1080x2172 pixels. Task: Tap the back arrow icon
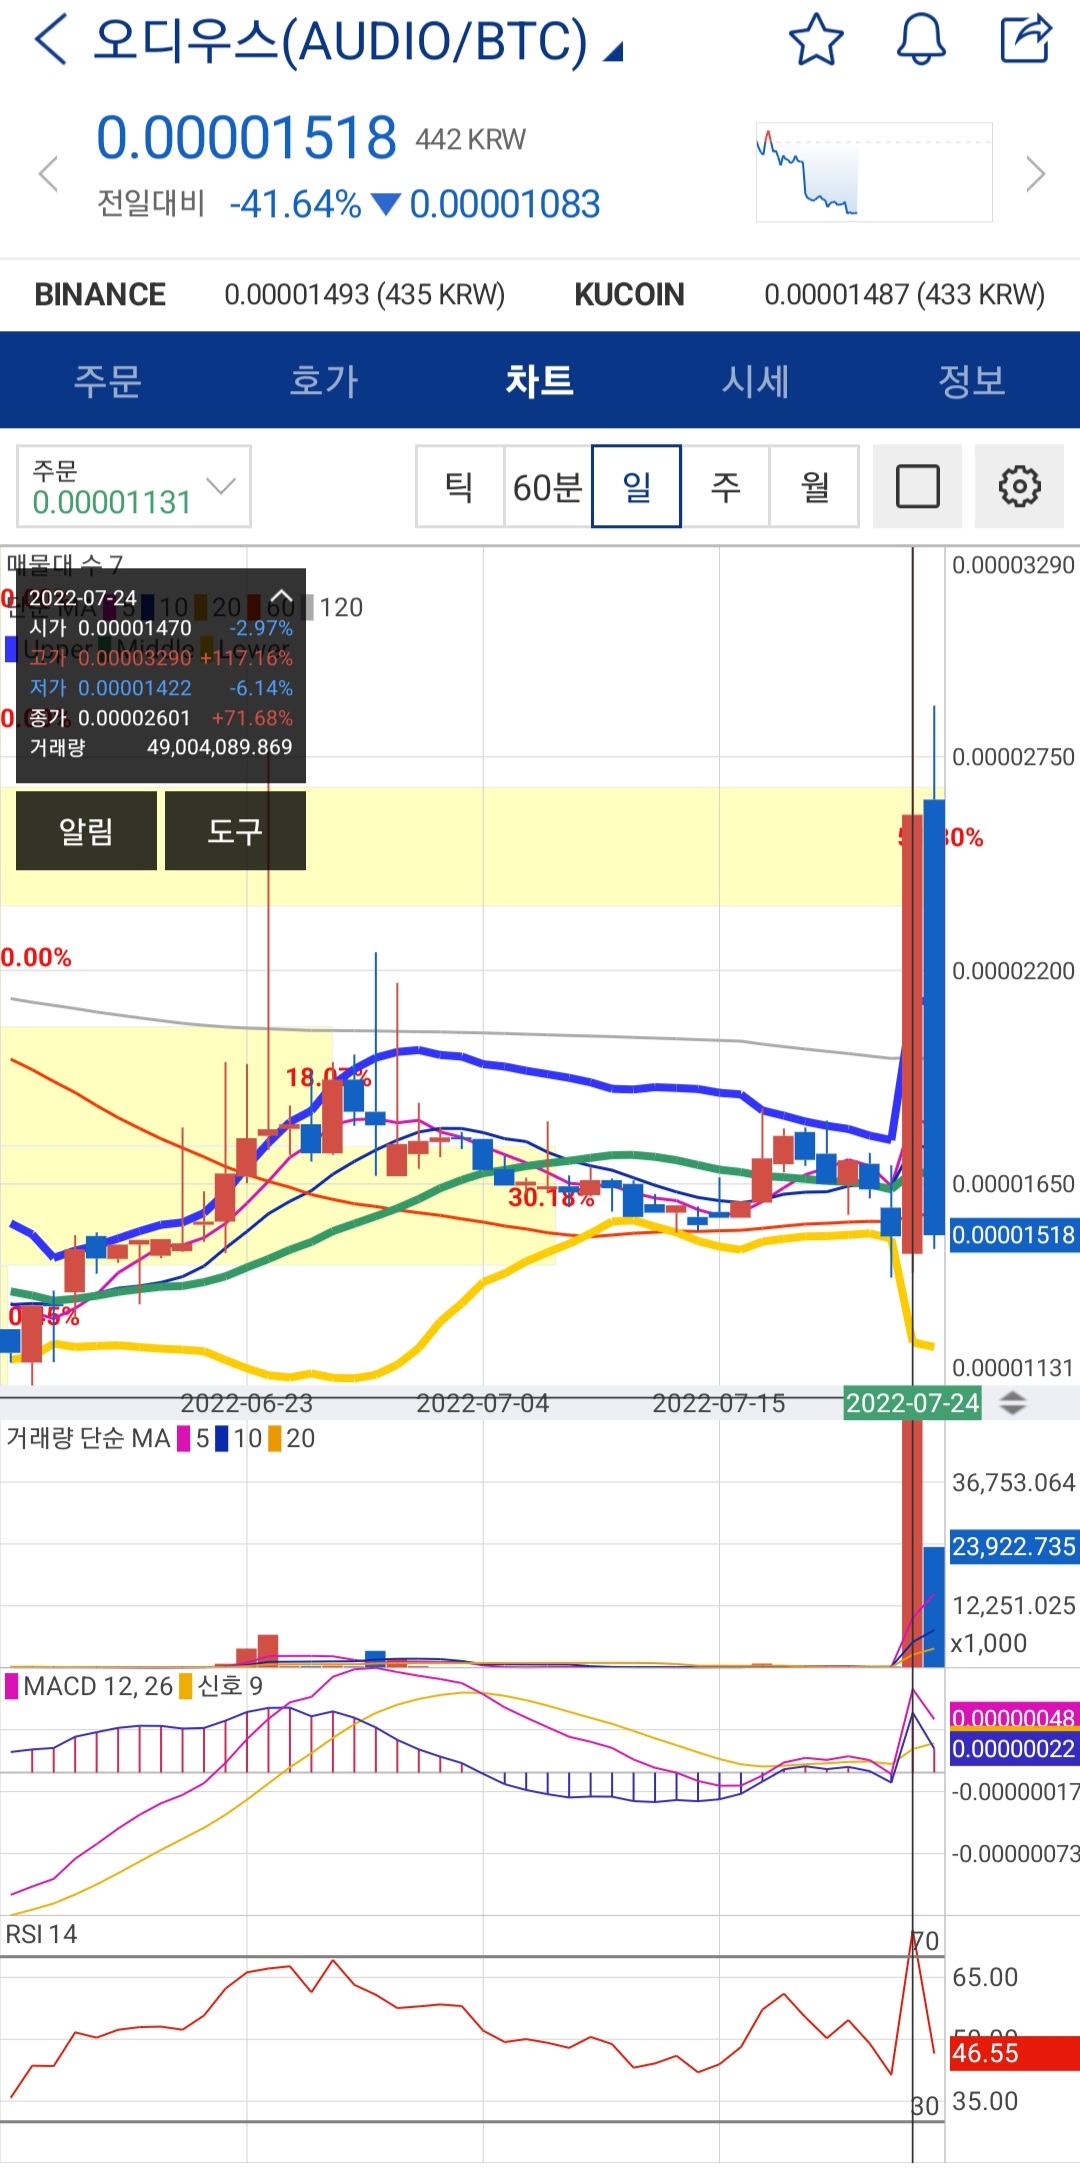click(x=50, y=40)
